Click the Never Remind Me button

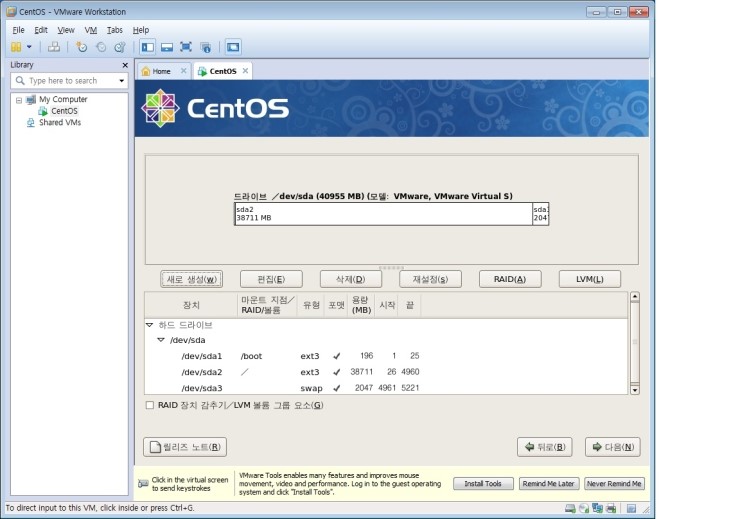(x=614, y=484)
